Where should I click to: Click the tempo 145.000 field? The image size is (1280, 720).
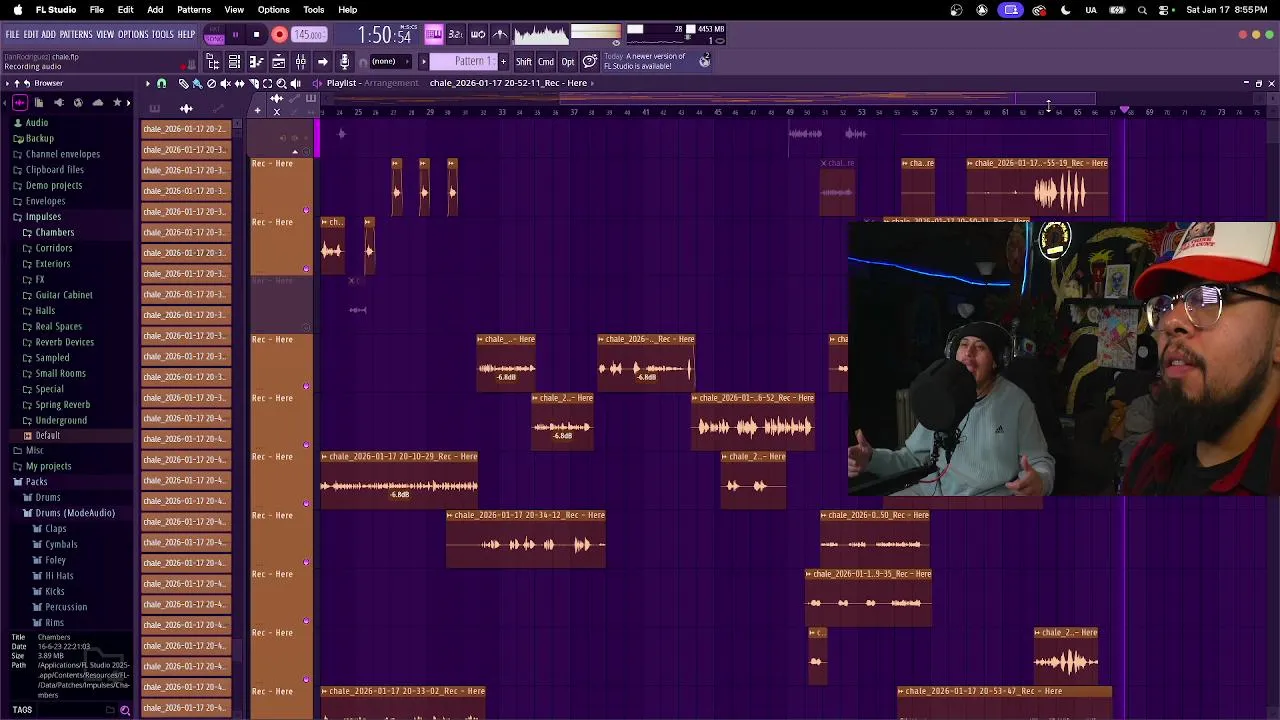(x=309, y=35)
